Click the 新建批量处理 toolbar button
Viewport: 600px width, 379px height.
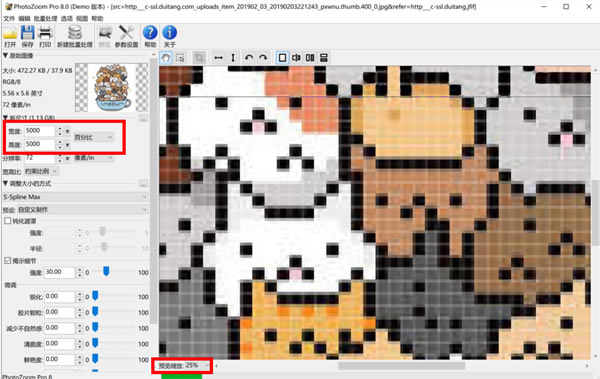(x=75, y=36)
